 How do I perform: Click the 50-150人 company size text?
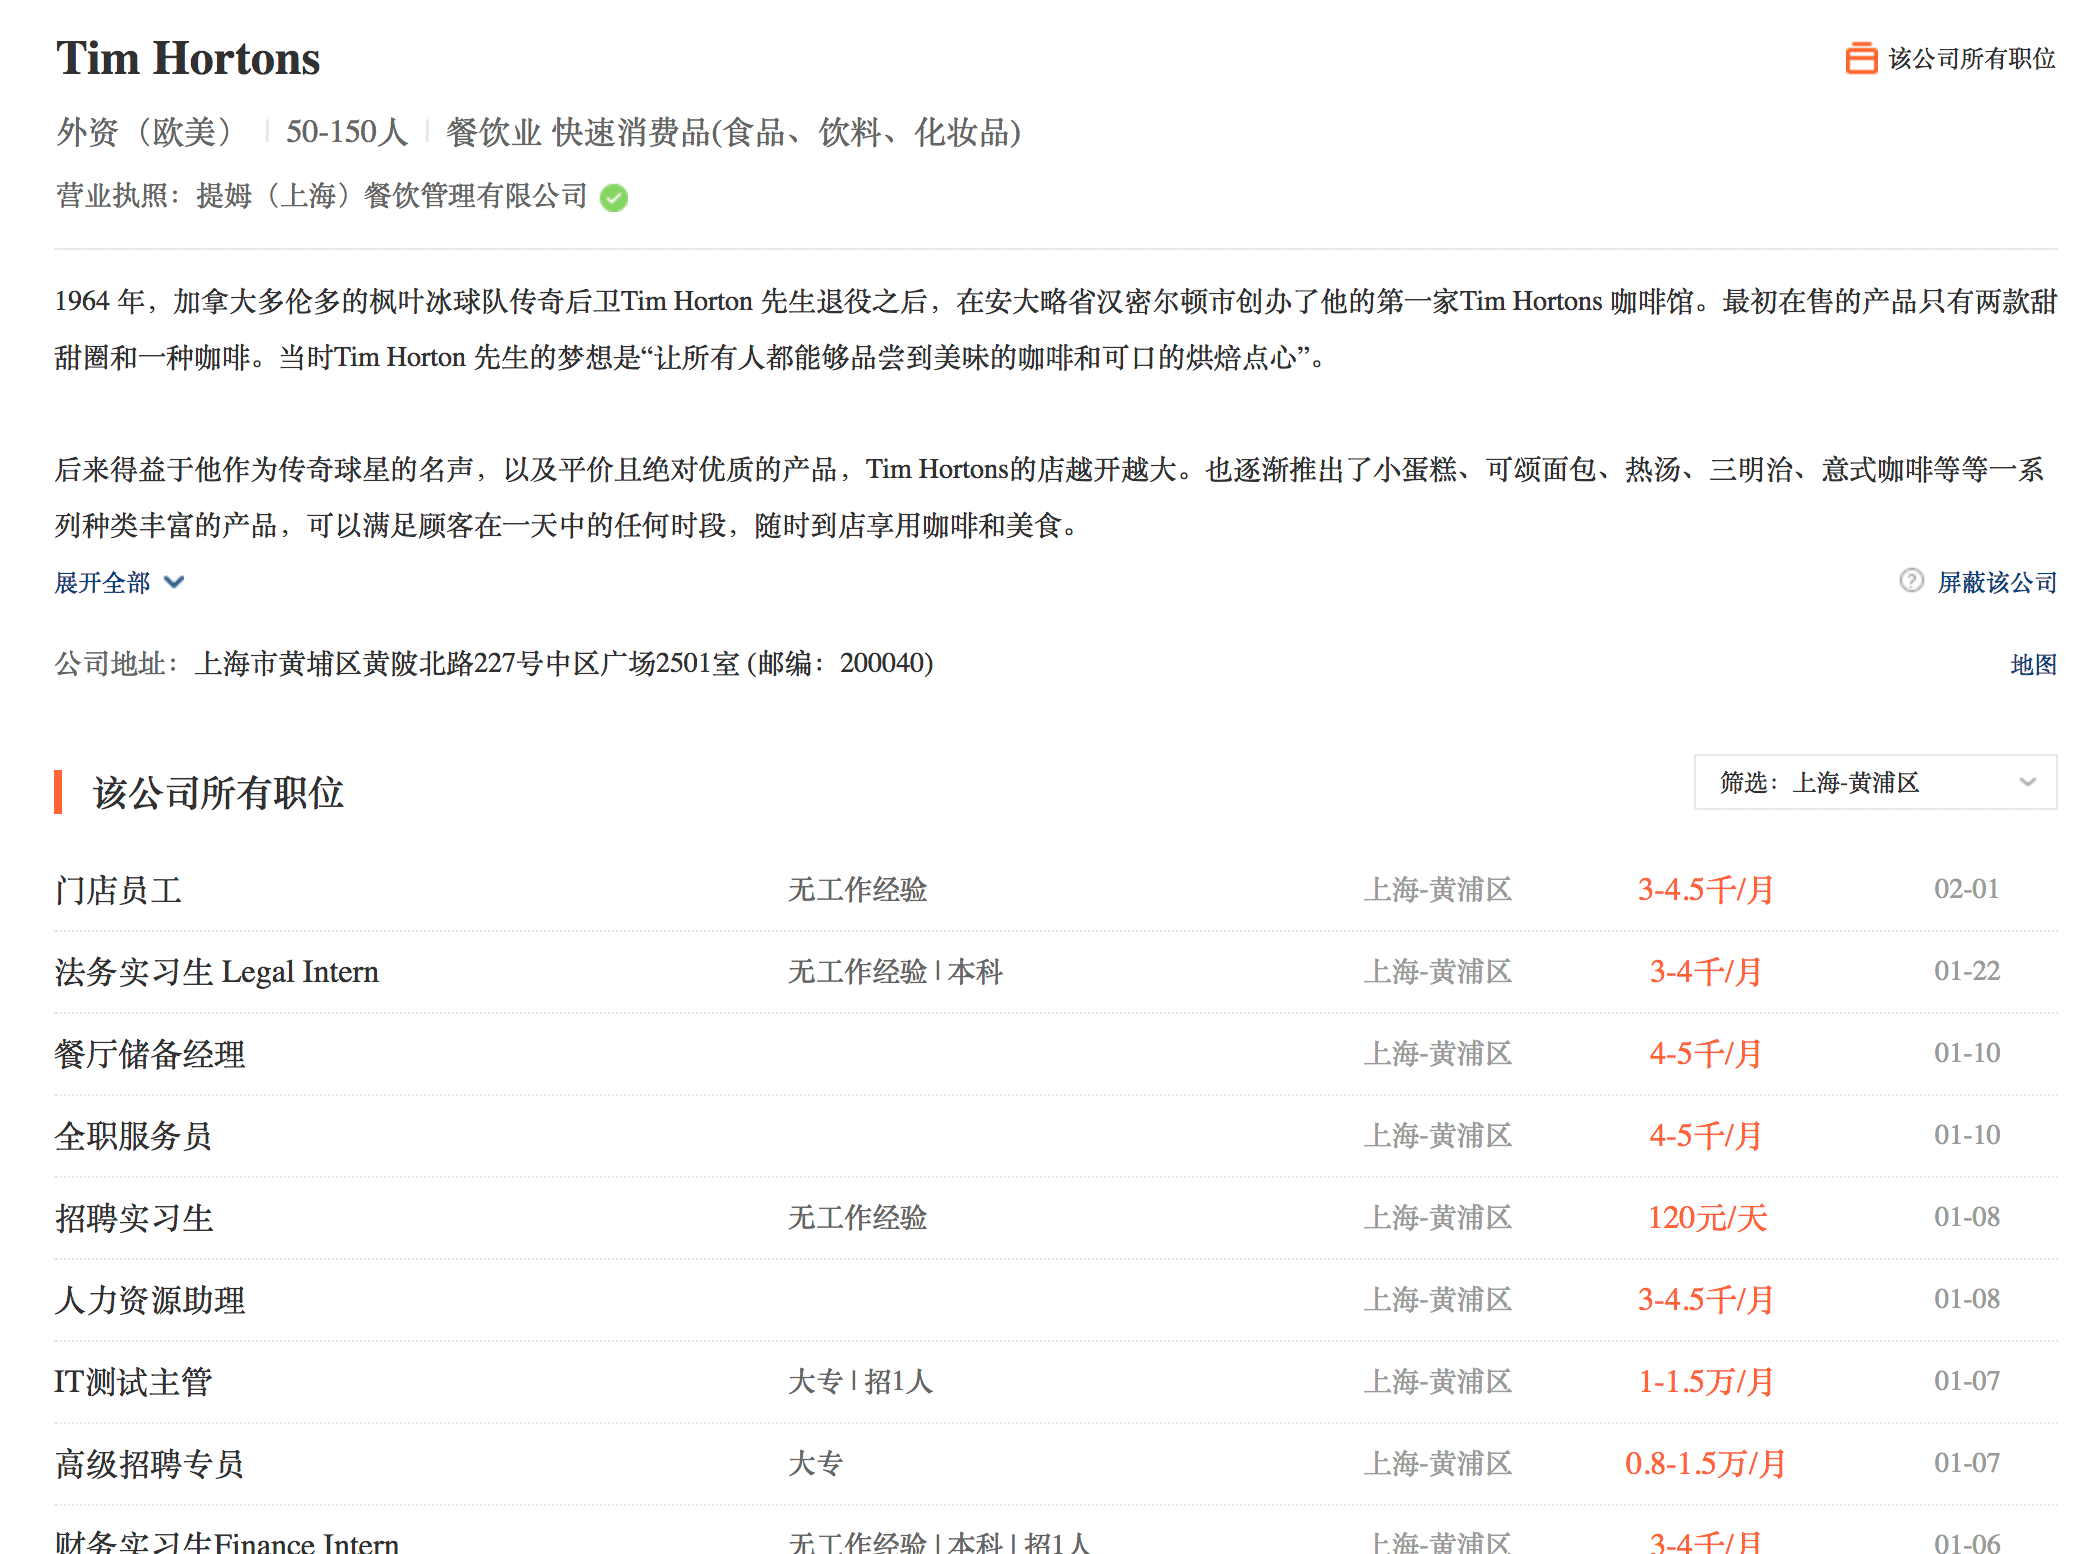click(x=347, y=132)
